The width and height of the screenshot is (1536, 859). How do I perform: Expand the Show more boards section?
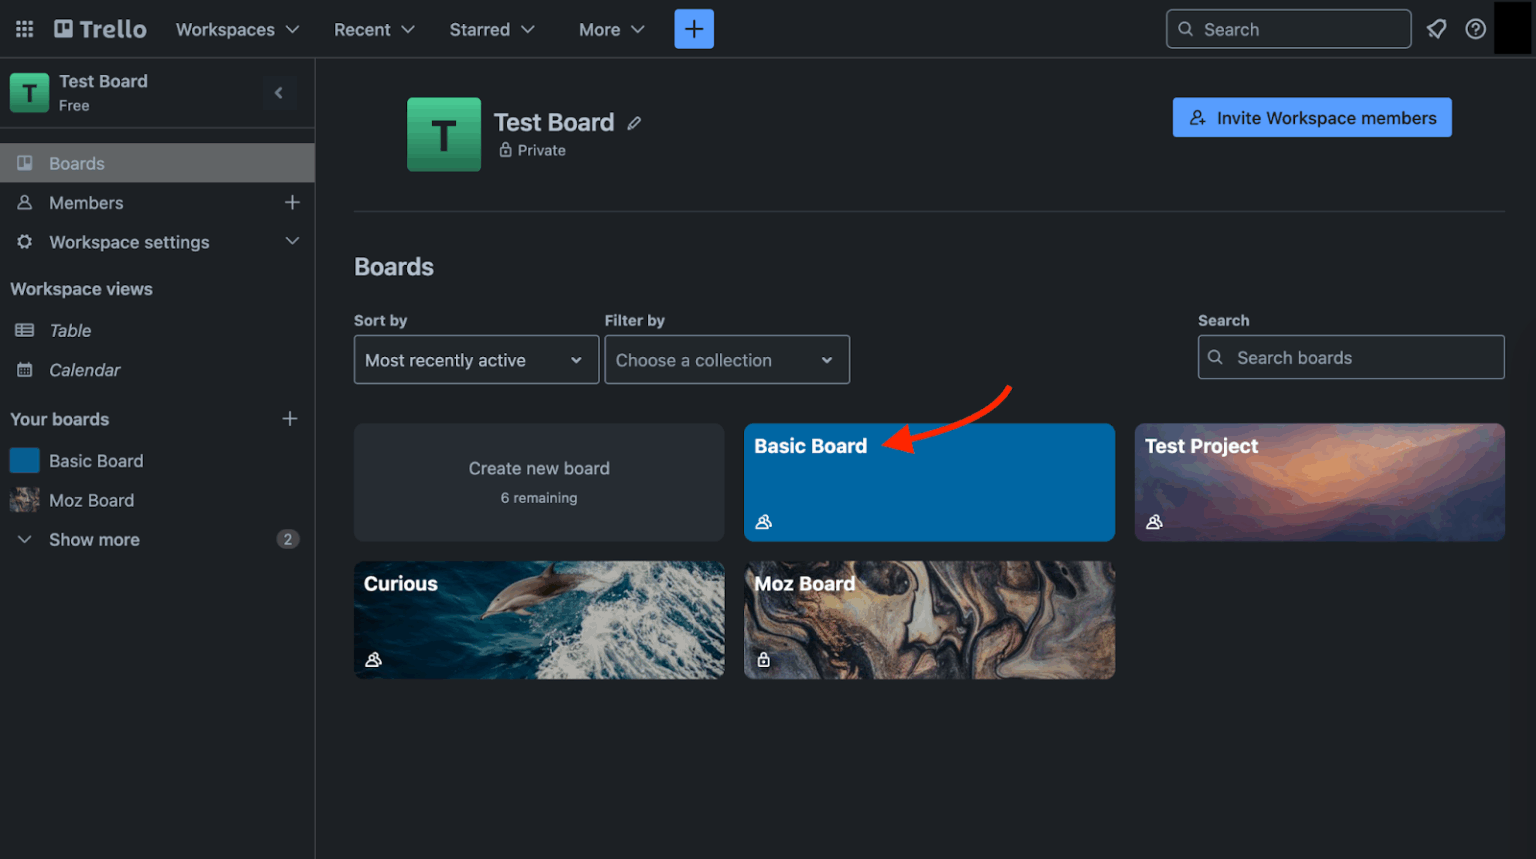tap(93, 539)
